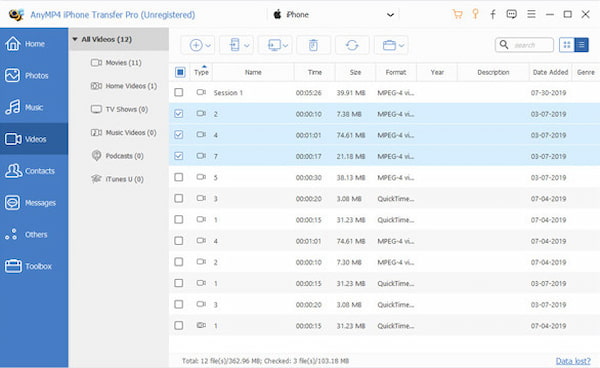Image resolution: width=600 pixels, height=368 pixels.
Task: Click the 38.13 MB size cell
Action: click(351, 177)
